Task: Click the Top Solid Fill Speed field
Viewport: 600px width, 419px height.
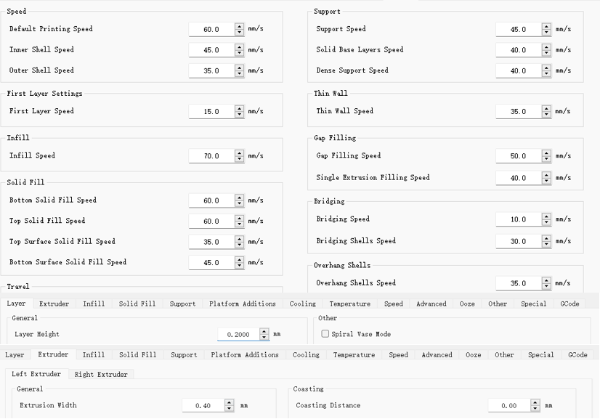Action: click(211, 221)
